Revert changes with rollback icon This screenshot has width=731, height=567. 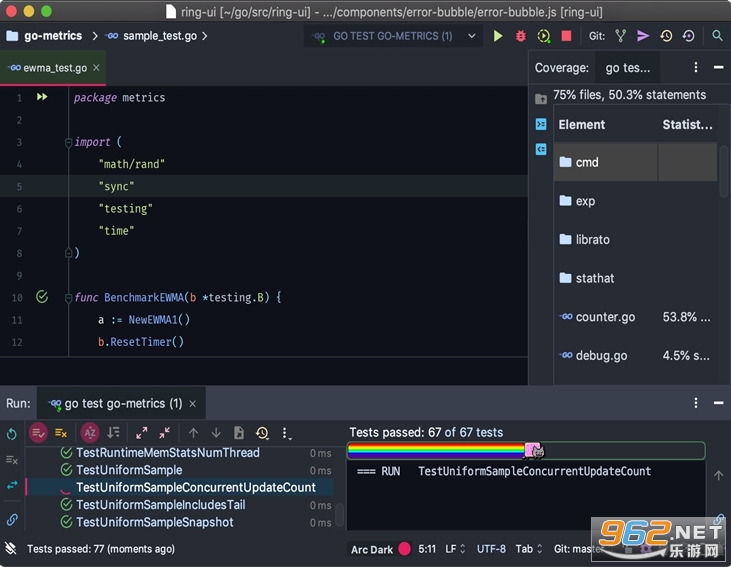tap(689, 36)
